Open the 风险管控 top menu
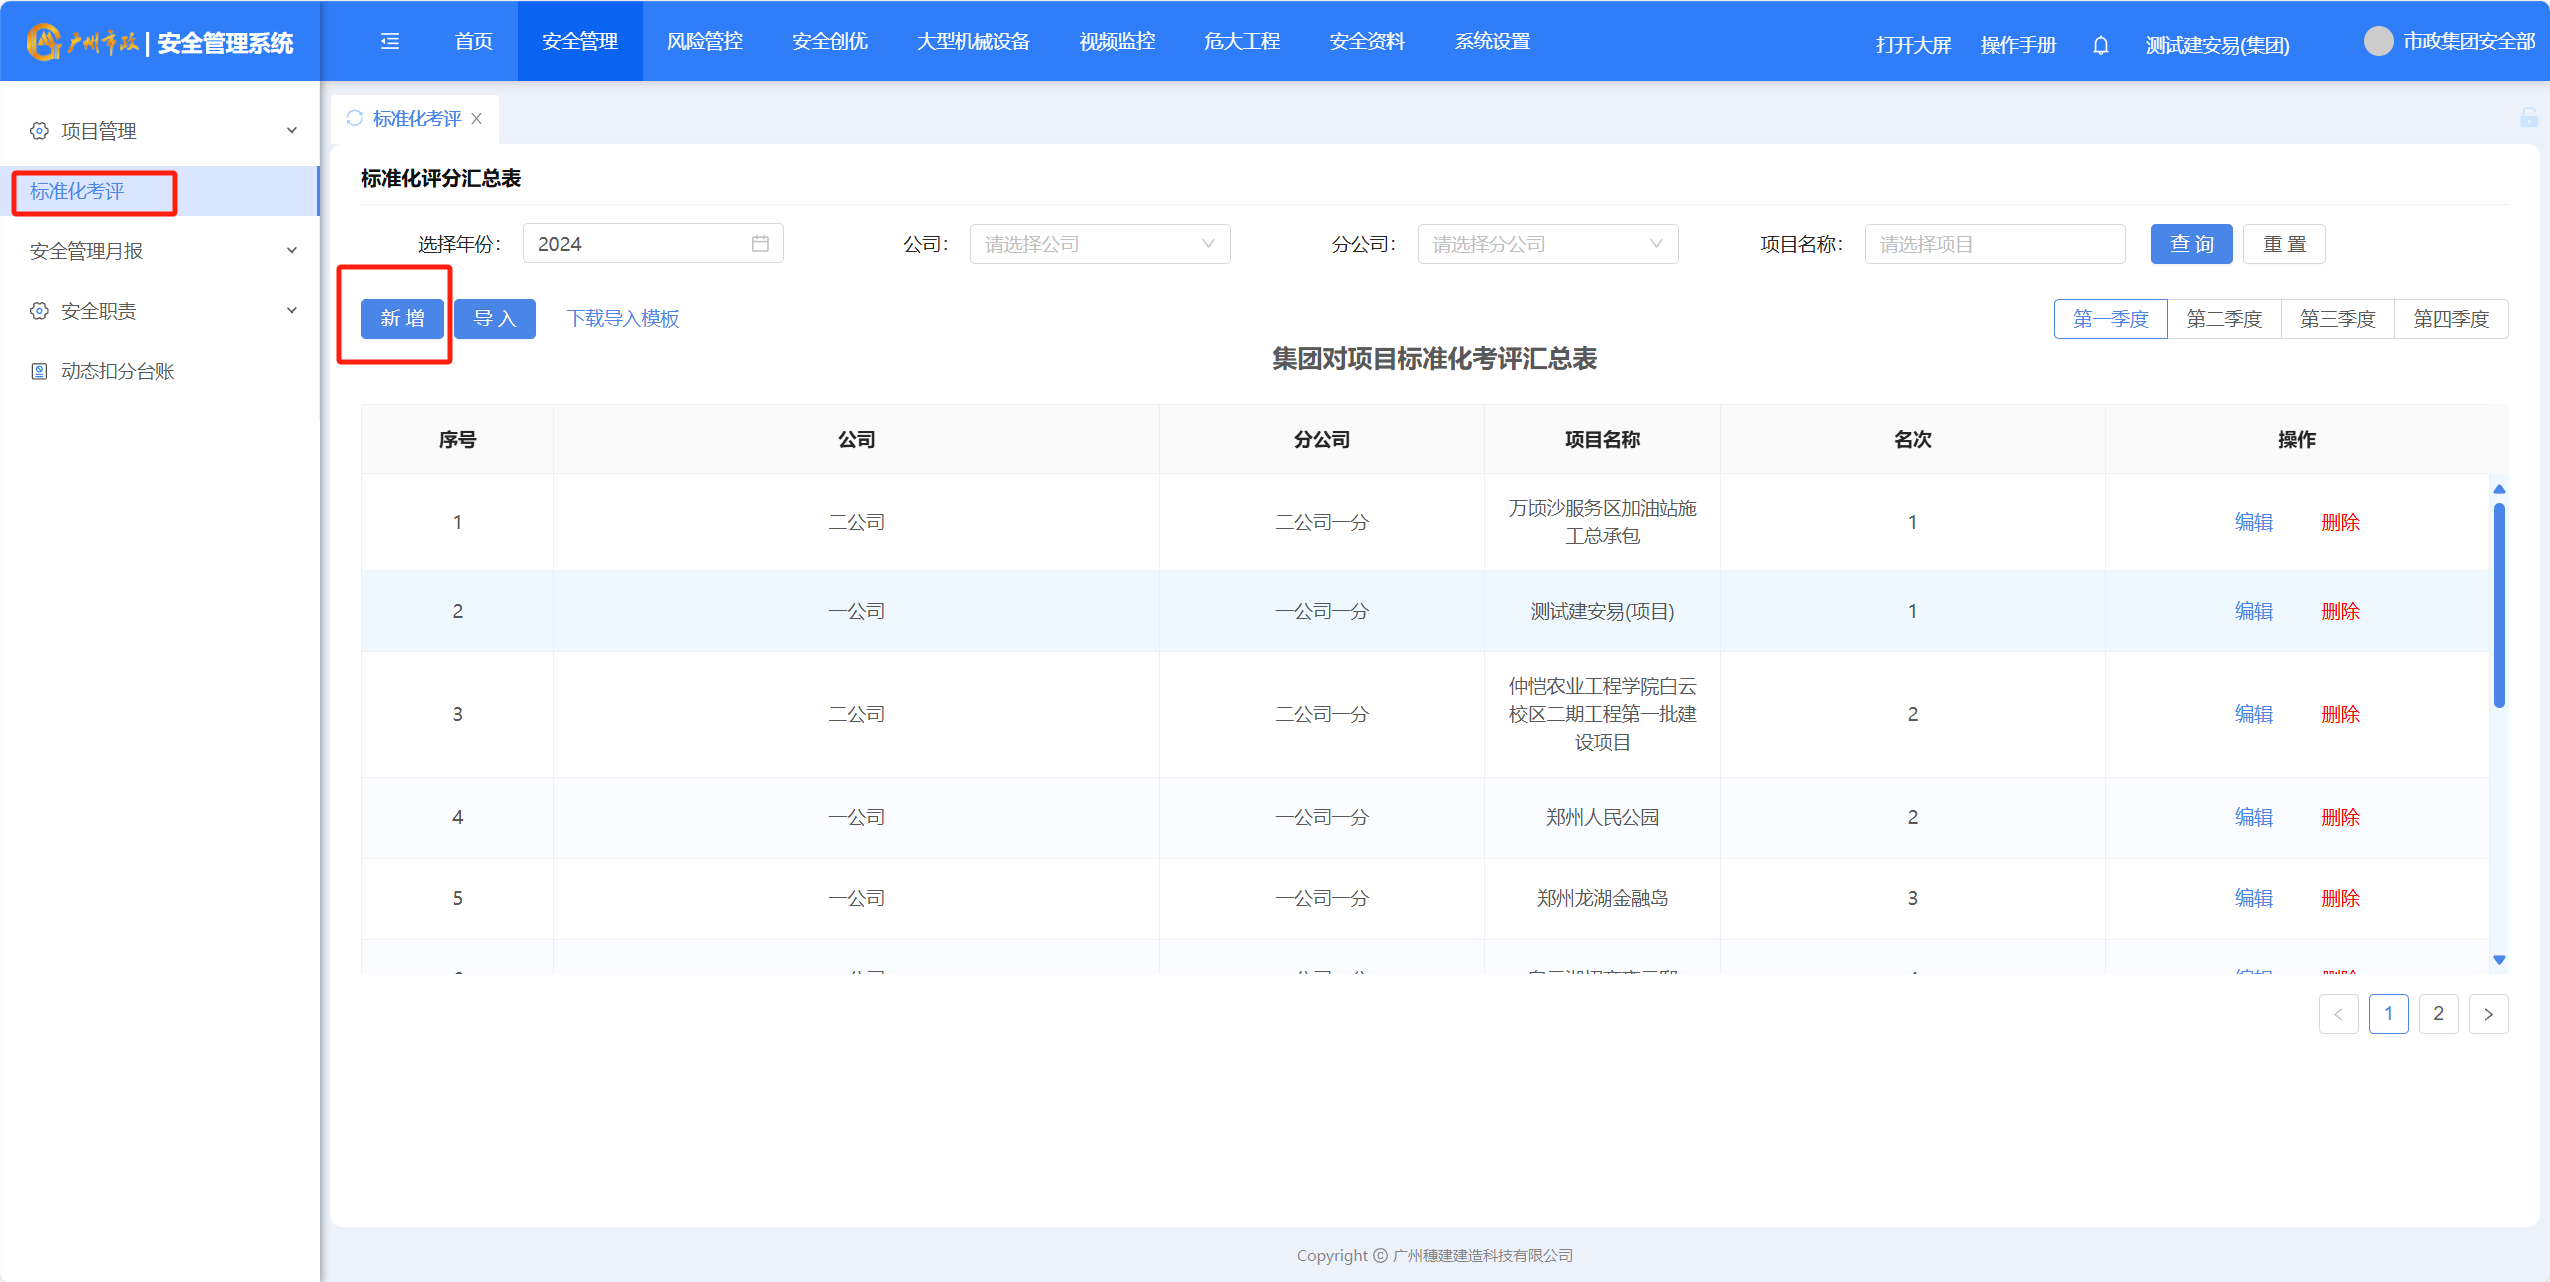Image resolution: width=2550 pixels, height=1282 pixels. [x=704, y=41]
